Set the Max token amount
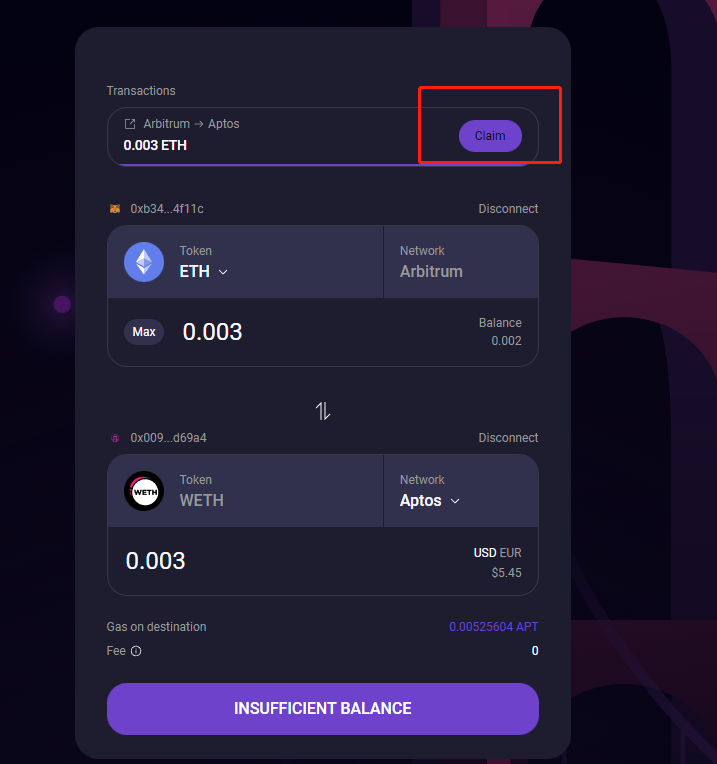Image resolution: width=717 pixels, height=764 pixels. pyautogui.click(x=144, y=332)
